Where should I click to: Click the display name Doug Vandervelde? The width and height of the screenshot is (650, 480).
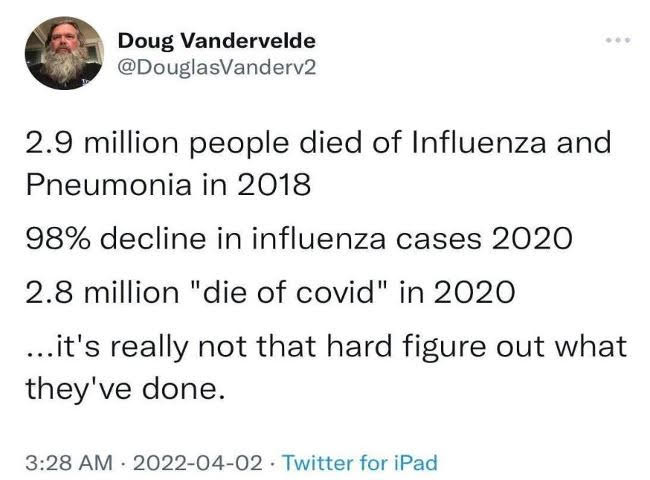216,41
